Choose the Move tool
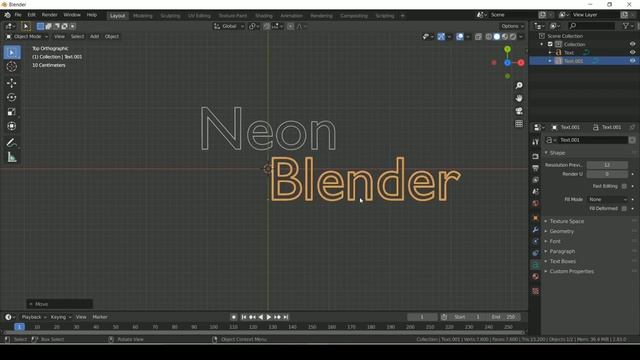This screenshot has width=640, height=360. click(x=12, y=83)
